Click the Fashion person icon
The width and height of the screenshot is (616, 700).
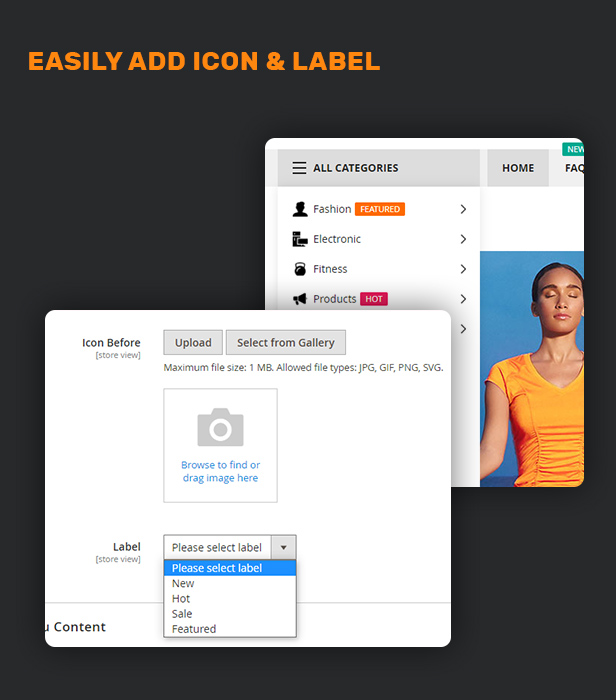[x=300, y=209]
